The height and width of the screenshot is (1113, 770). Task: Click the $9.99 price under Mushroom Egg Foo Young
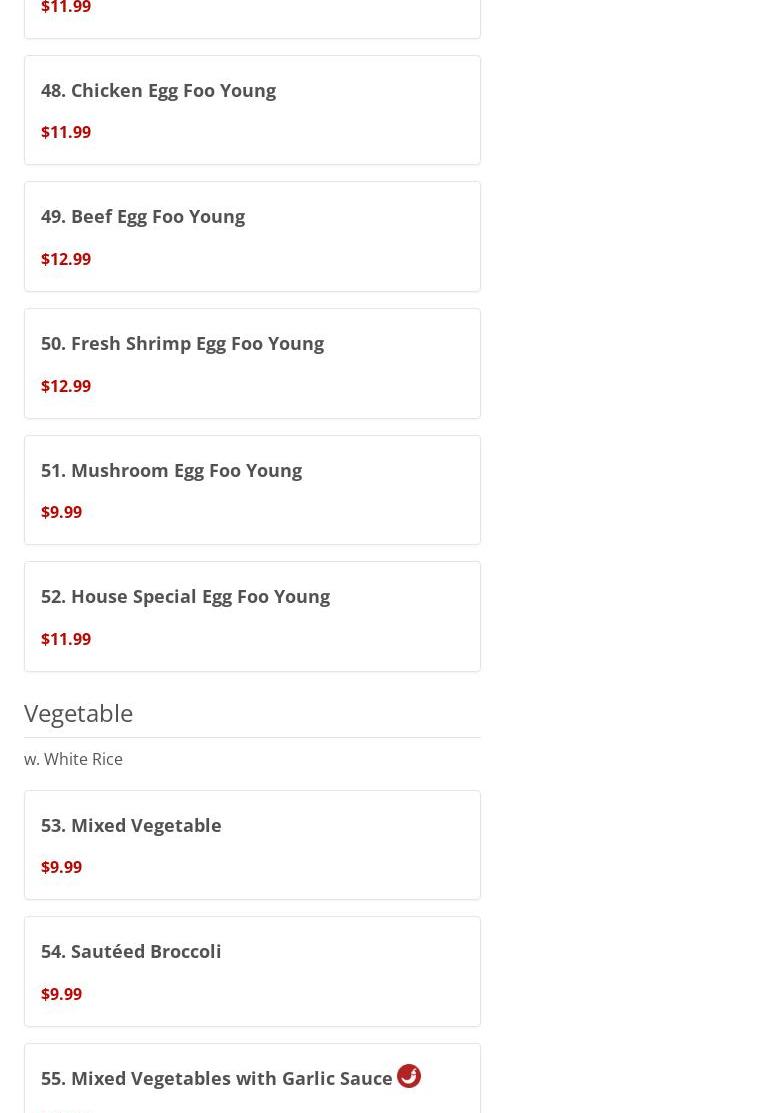coord(61,512)
